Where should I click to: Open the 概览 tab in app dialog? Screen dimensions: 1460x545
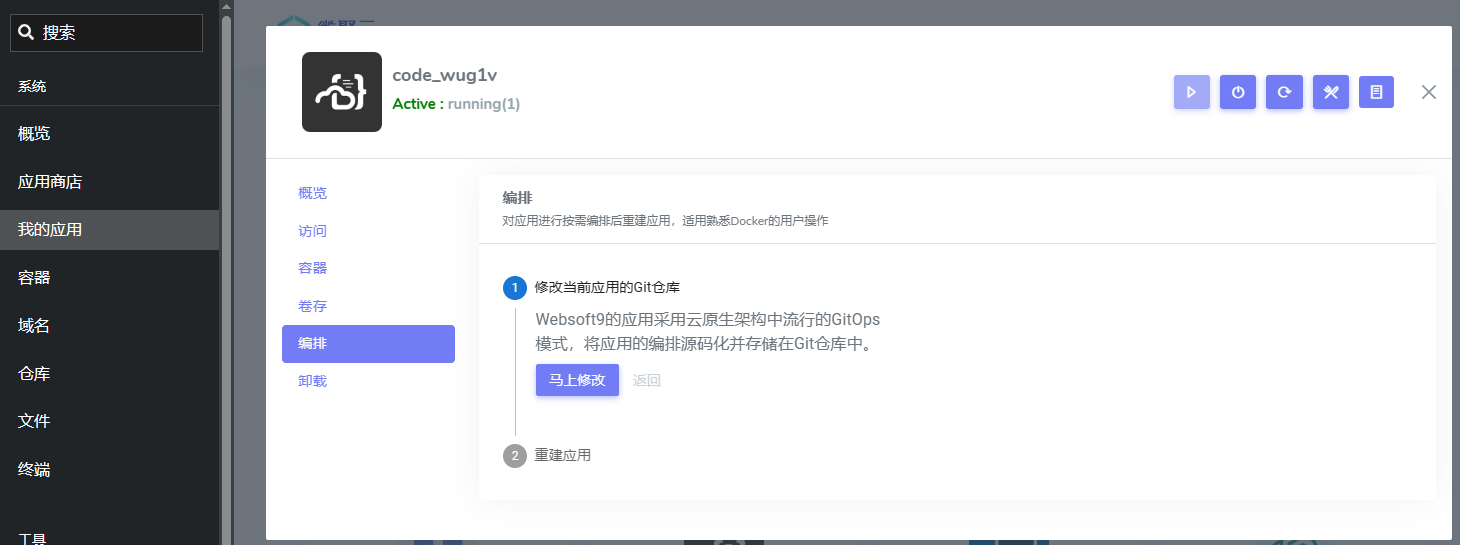pos(313,193)
